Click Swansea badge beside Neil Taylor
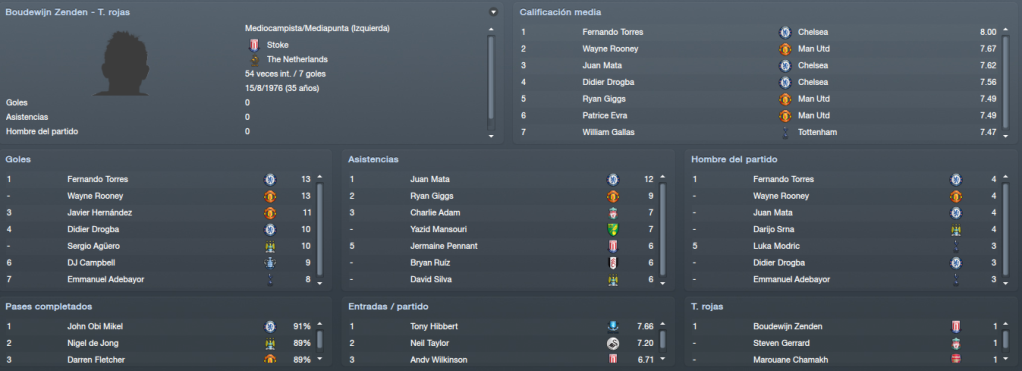This screenshot has width=1022, height=371. point(613,343)
